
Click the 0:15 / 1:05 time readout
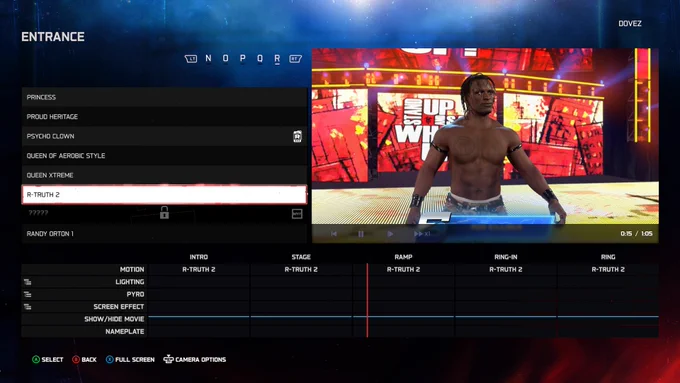coord(636,234)
